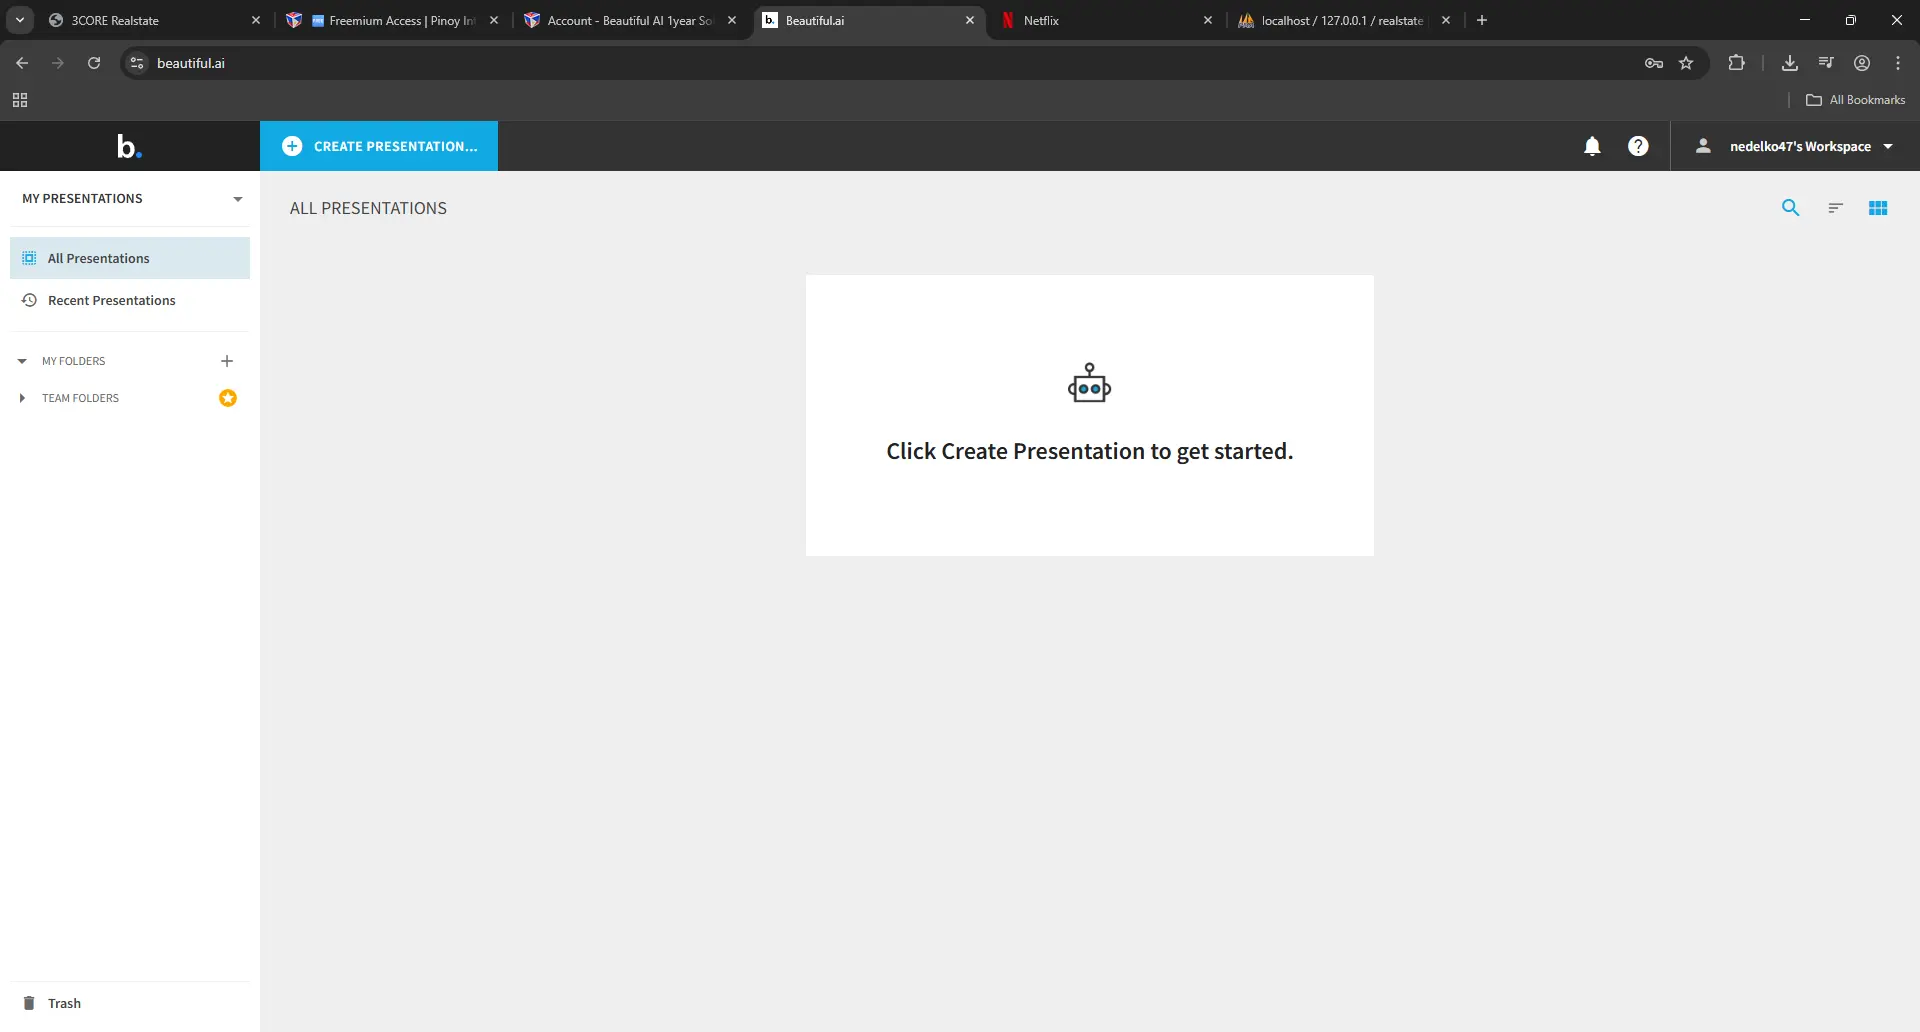The height and width of the screenshot is (1032, 1920).
Task: Click the Team Folders upgrade star badge
Action: click(228, 398)
